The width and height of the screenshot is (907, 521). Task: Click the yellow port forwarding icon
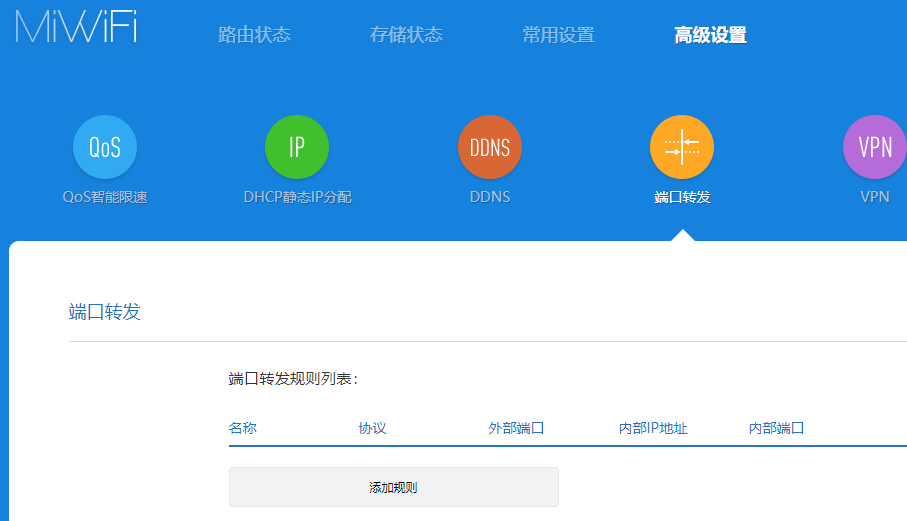(682, 147)
